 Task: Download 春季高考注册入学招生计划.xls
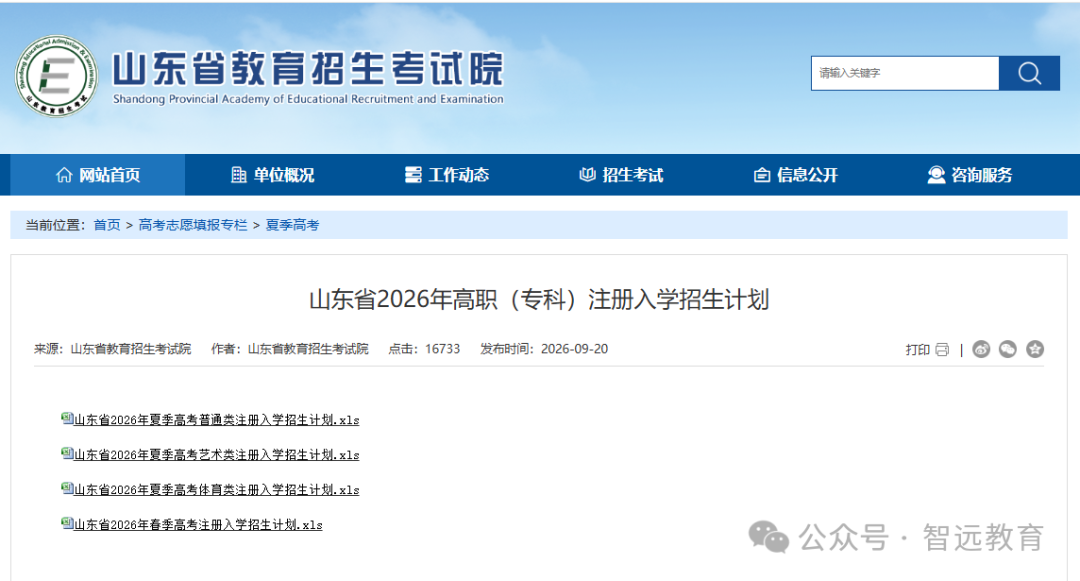[198, 525]
